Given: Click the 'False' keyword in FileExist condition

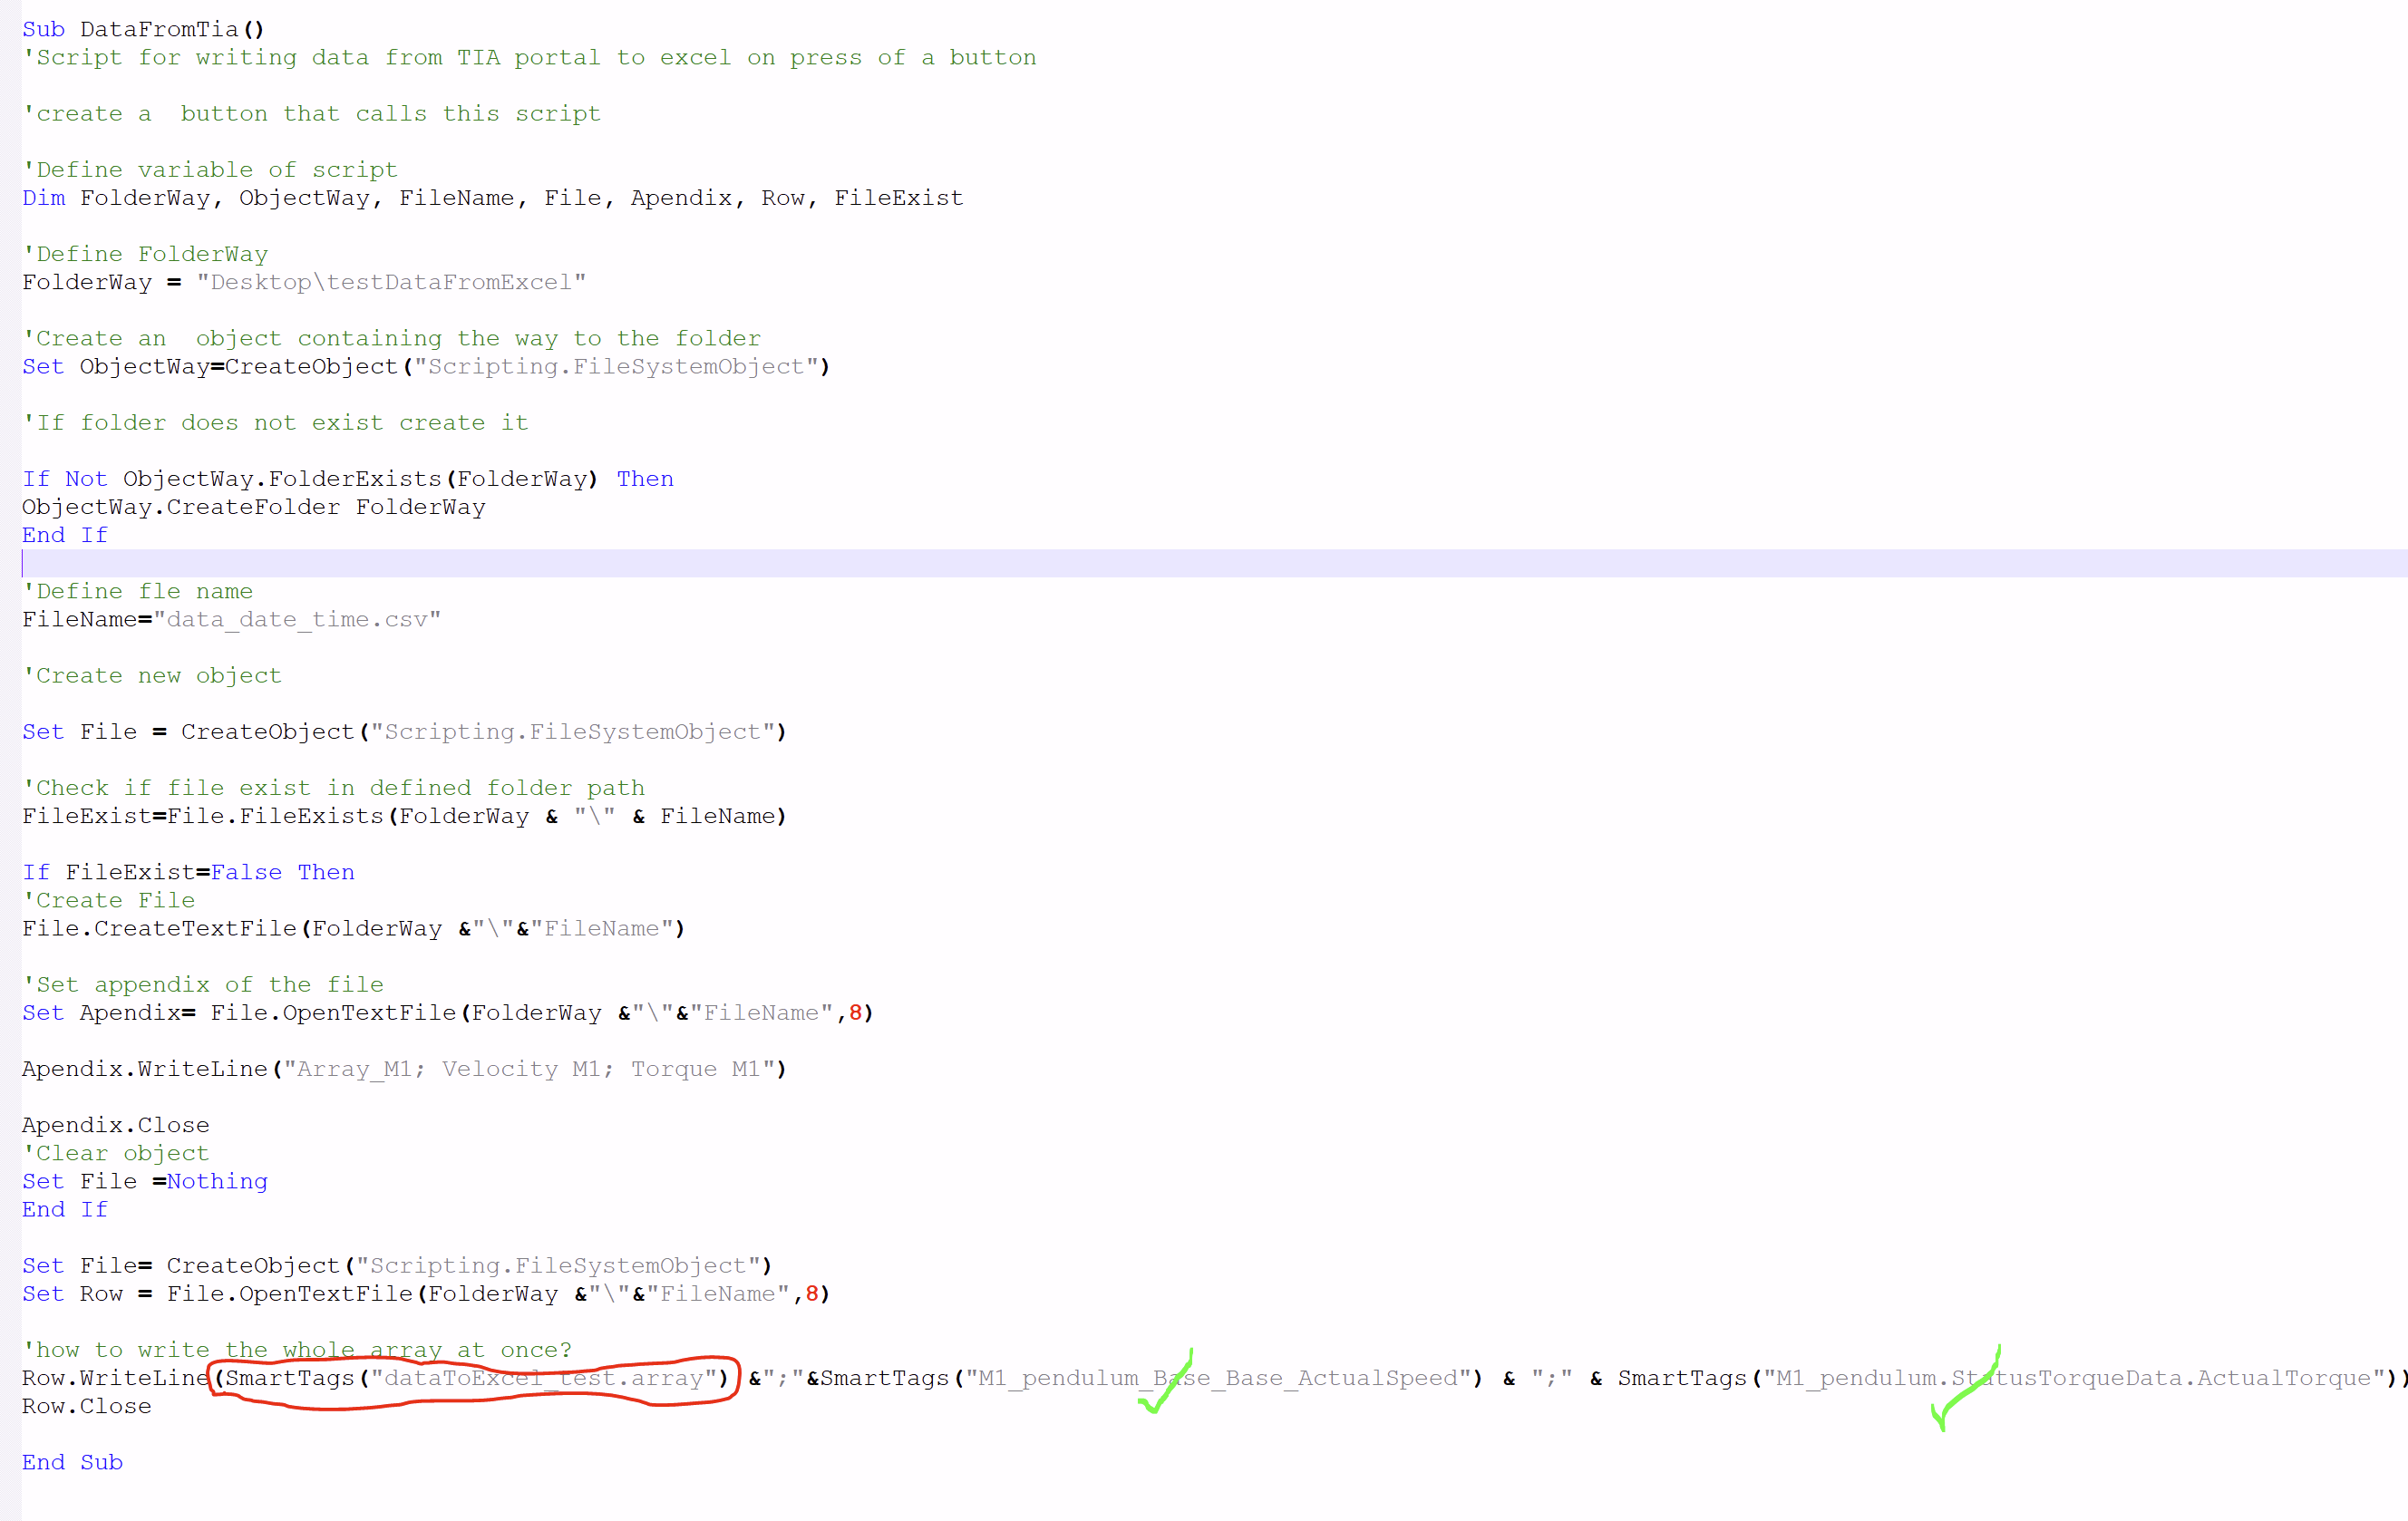Looking at the screenshot, I should [246, 872].
